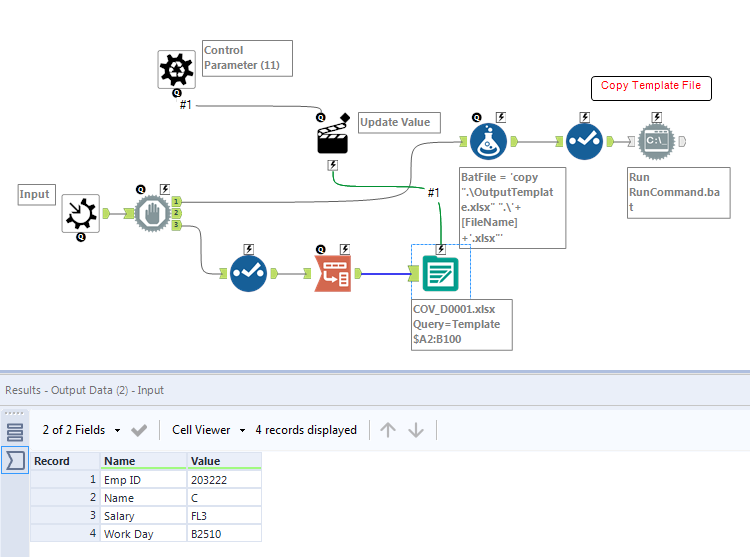750x557 pixels.
Task: Select the Emp ID cell
Action: coord(143,480)
